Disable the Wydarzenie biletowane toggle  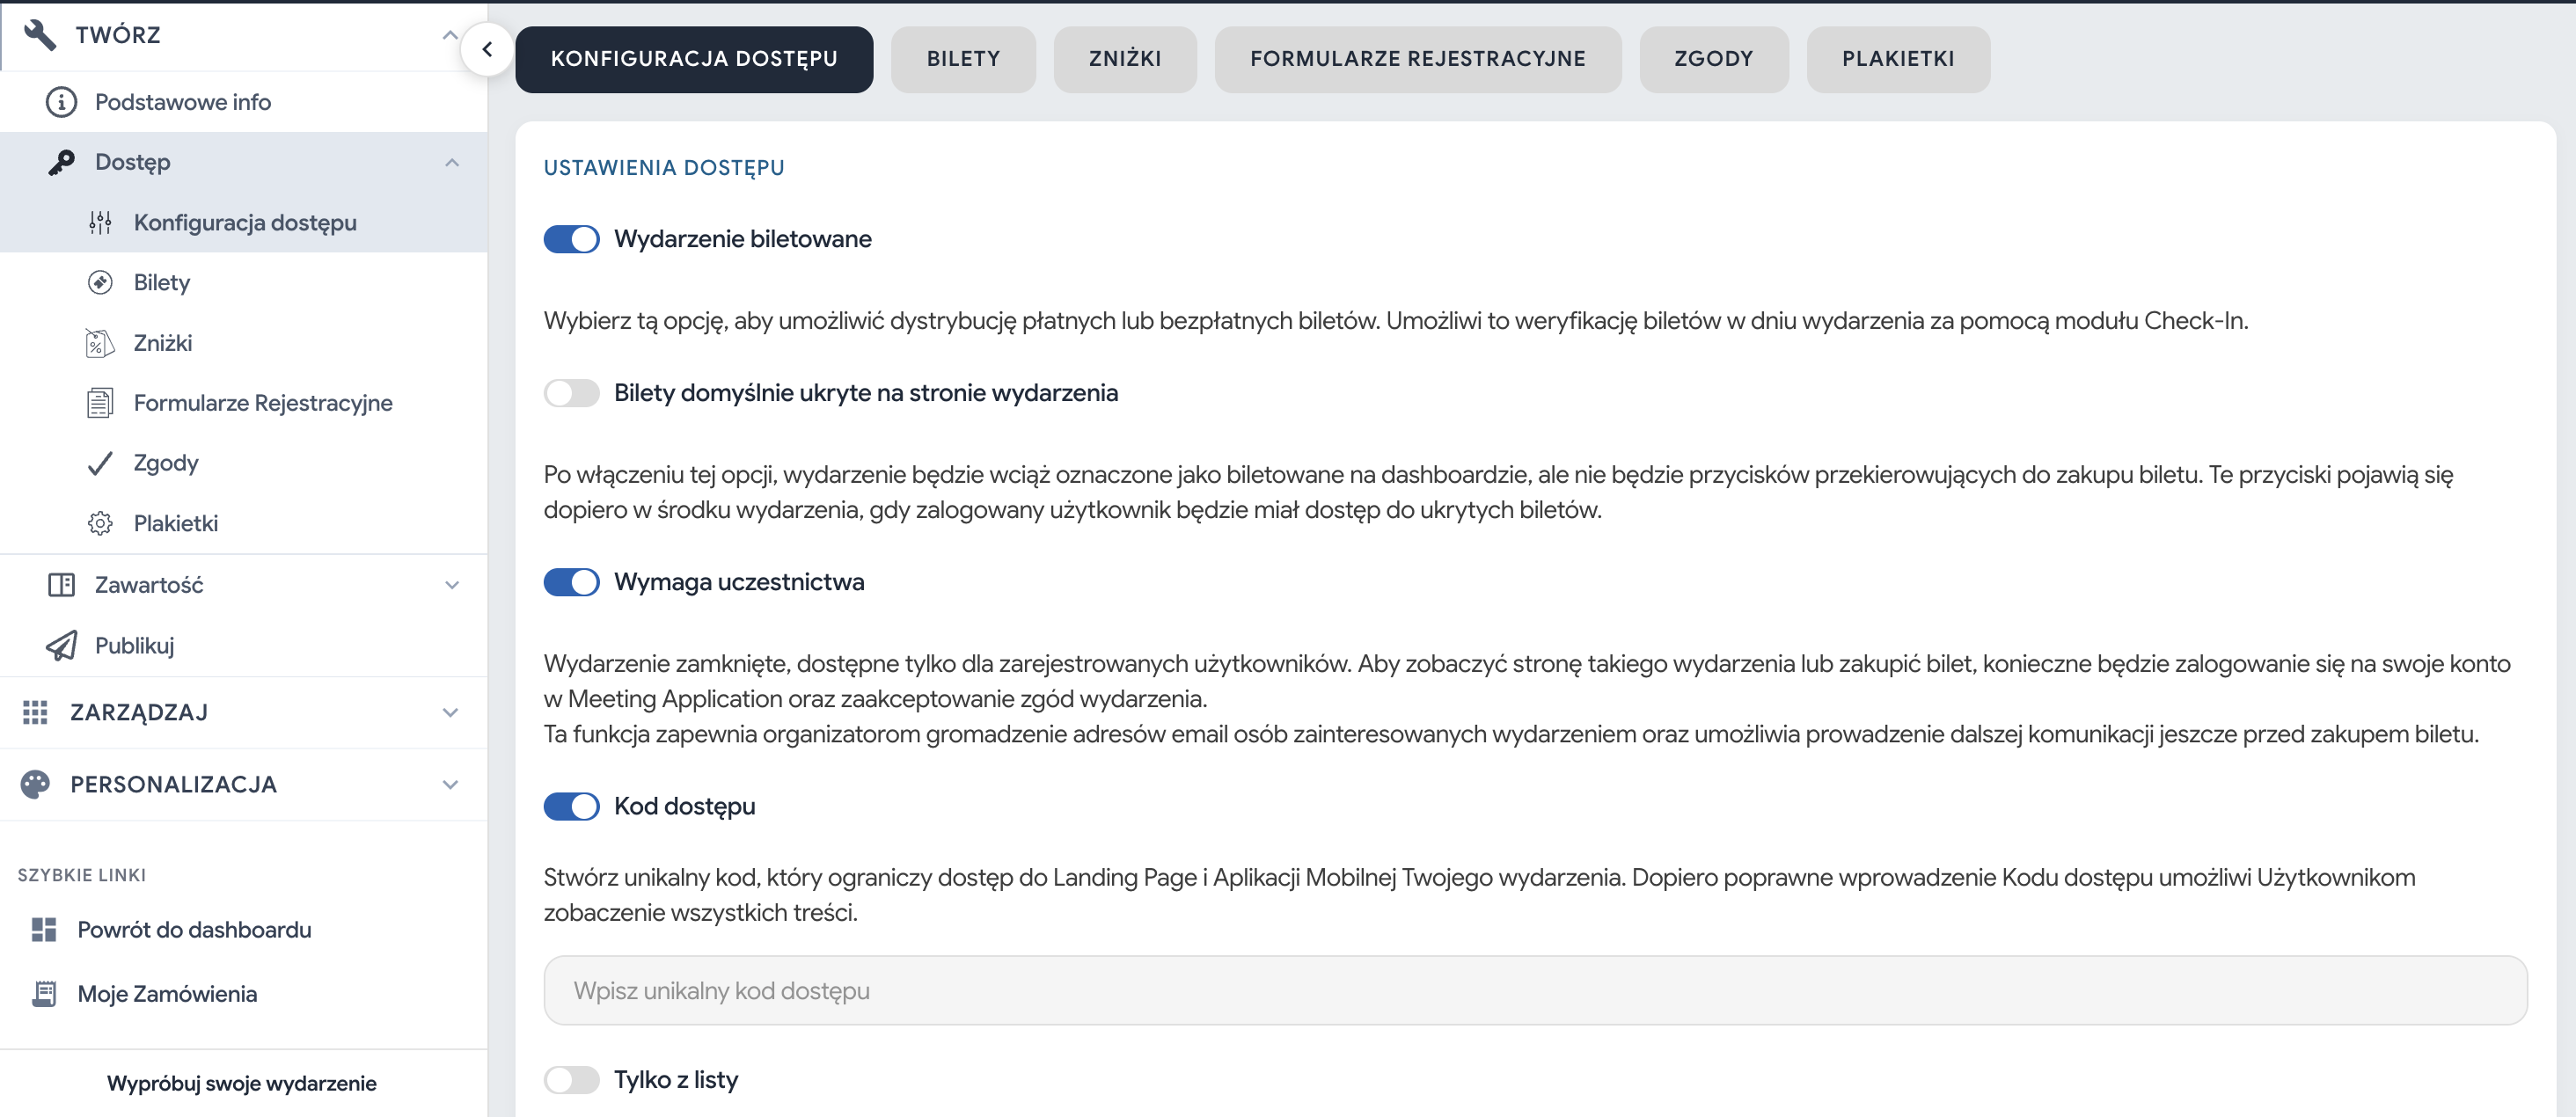pyautogui.click(x=571, y=239)
